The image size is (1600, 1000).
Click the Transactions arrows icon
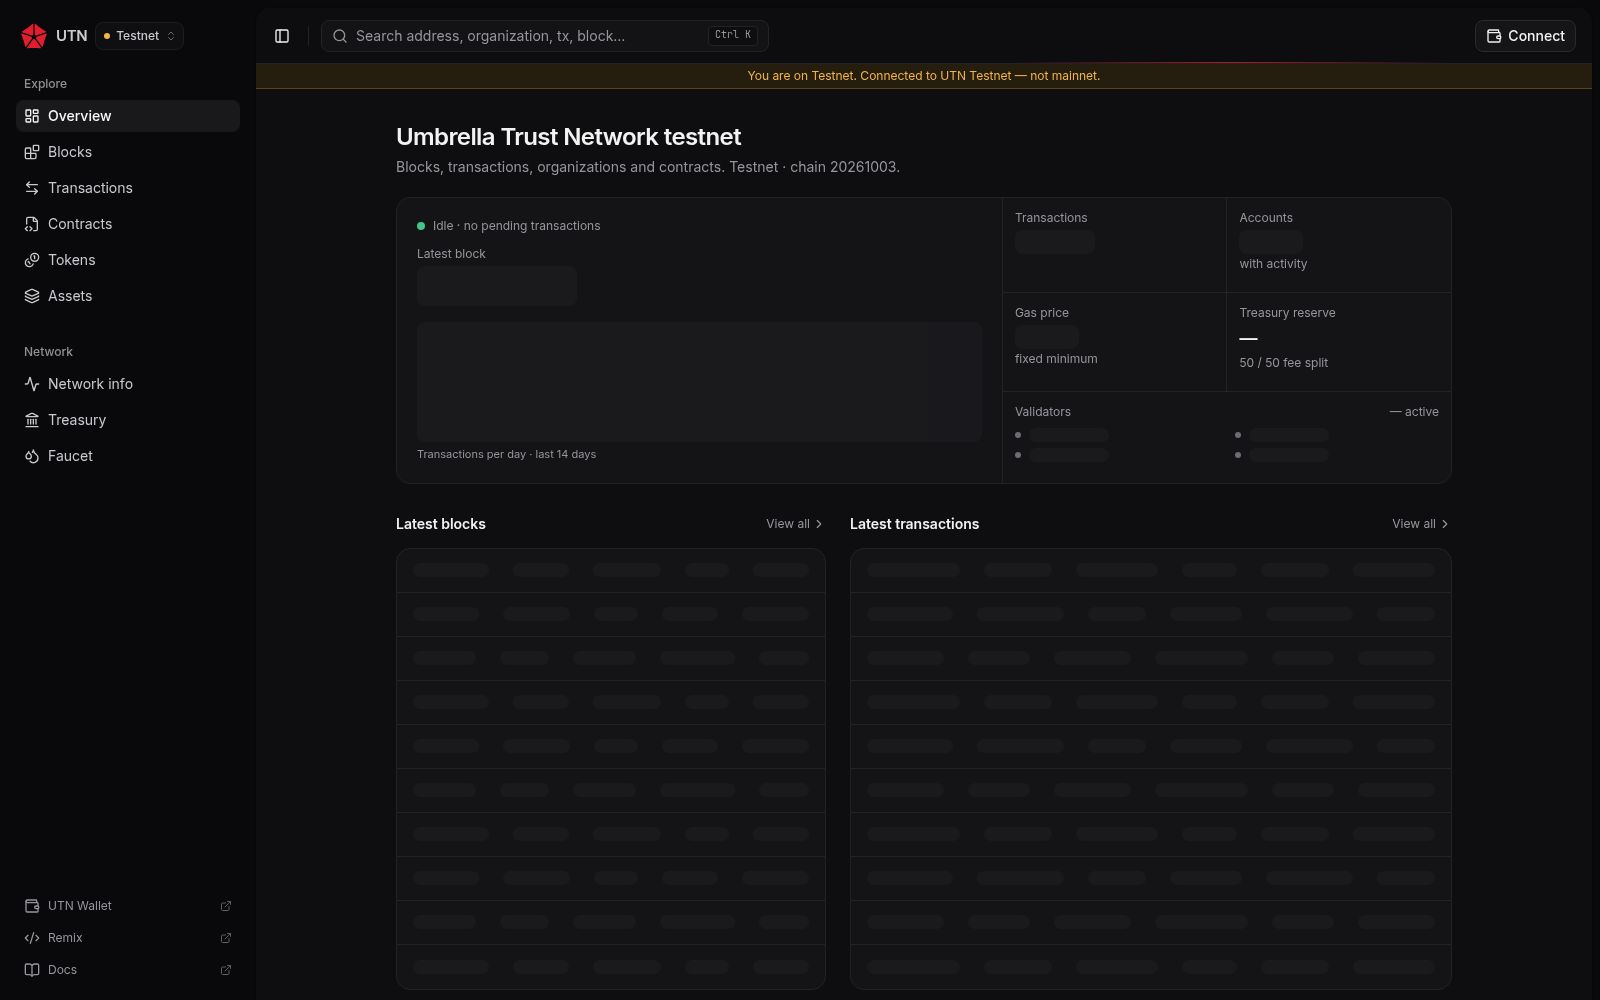tap(32, 188)
